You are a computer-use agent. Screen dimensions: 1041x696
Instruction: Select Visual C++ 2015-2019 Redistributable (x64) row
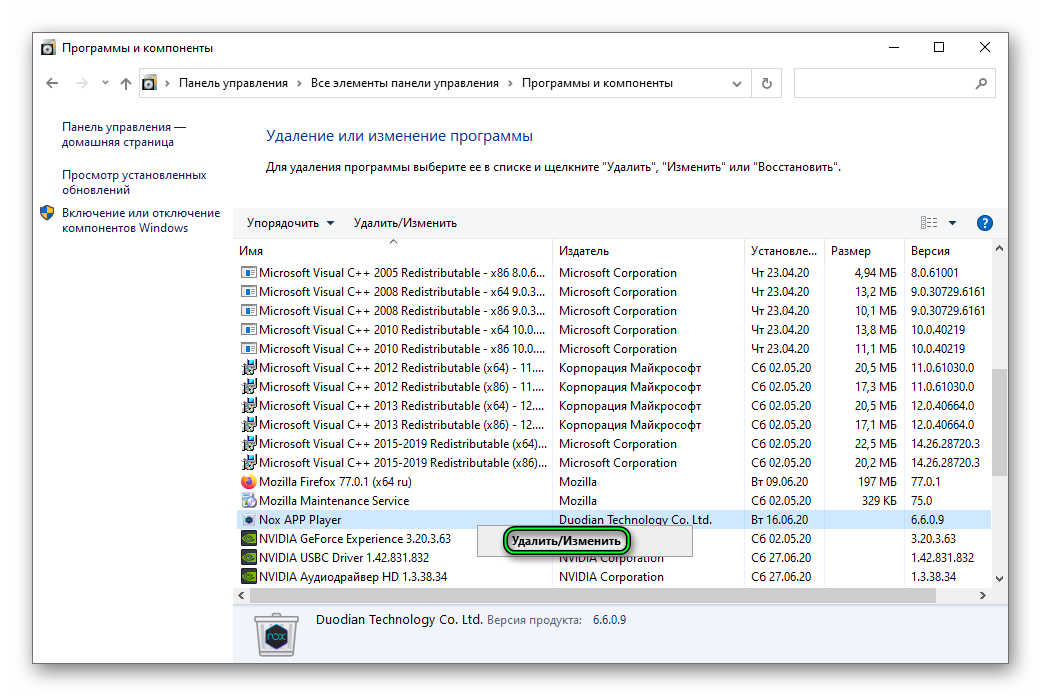tap(613, 444)
